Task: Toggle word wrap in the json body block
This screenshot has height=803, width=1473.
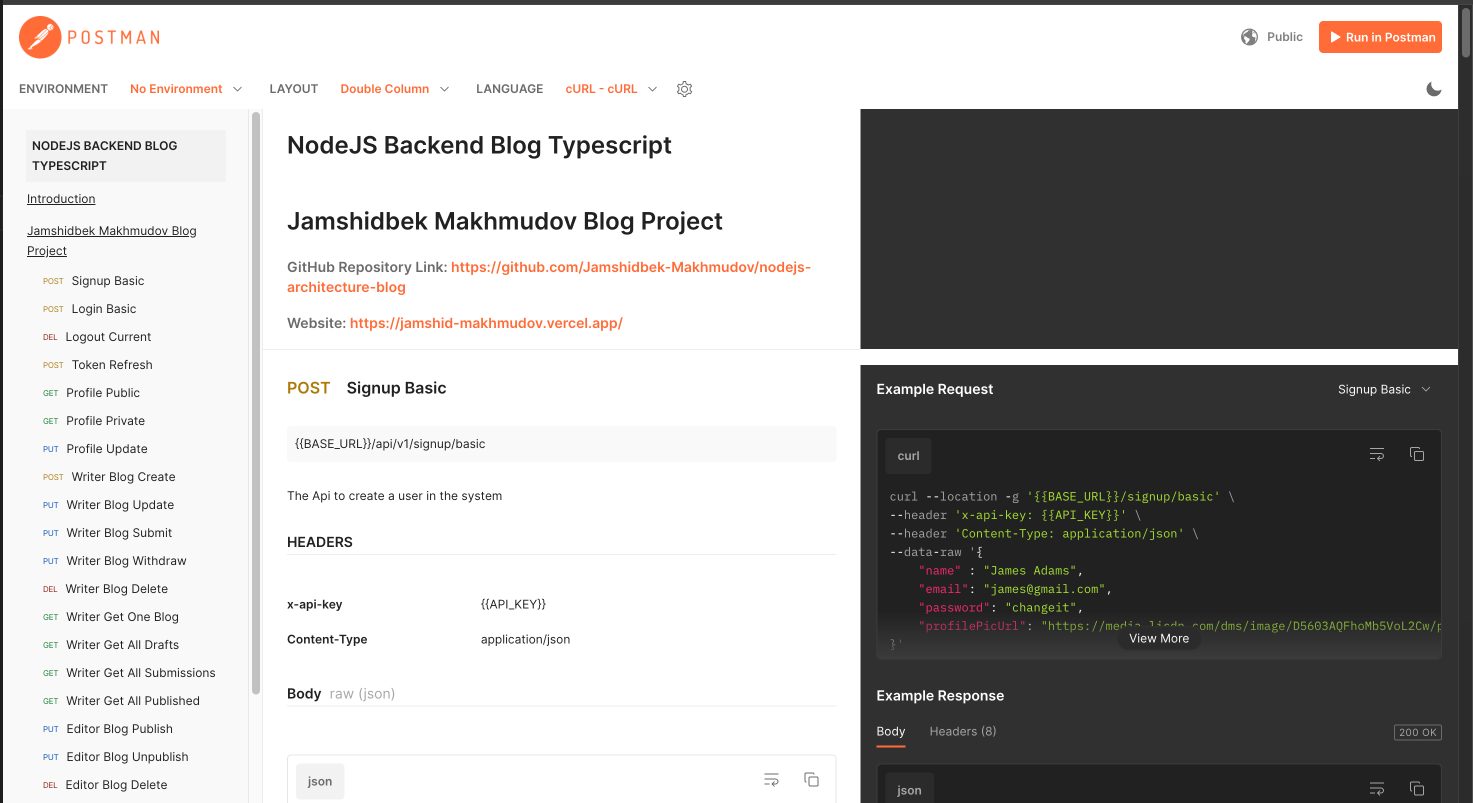Action: click(x=771, y=779)
